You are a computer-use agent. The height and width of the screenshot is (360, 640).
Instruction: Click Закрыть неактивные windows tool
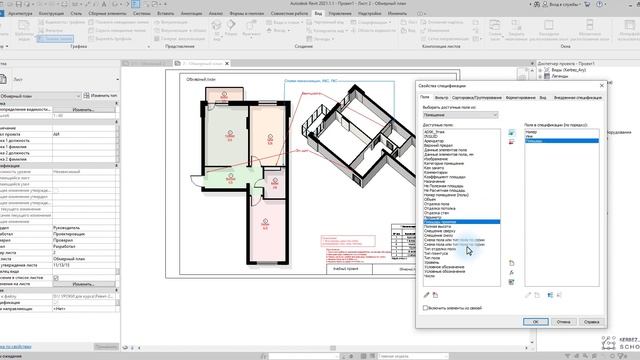[516, 29]
